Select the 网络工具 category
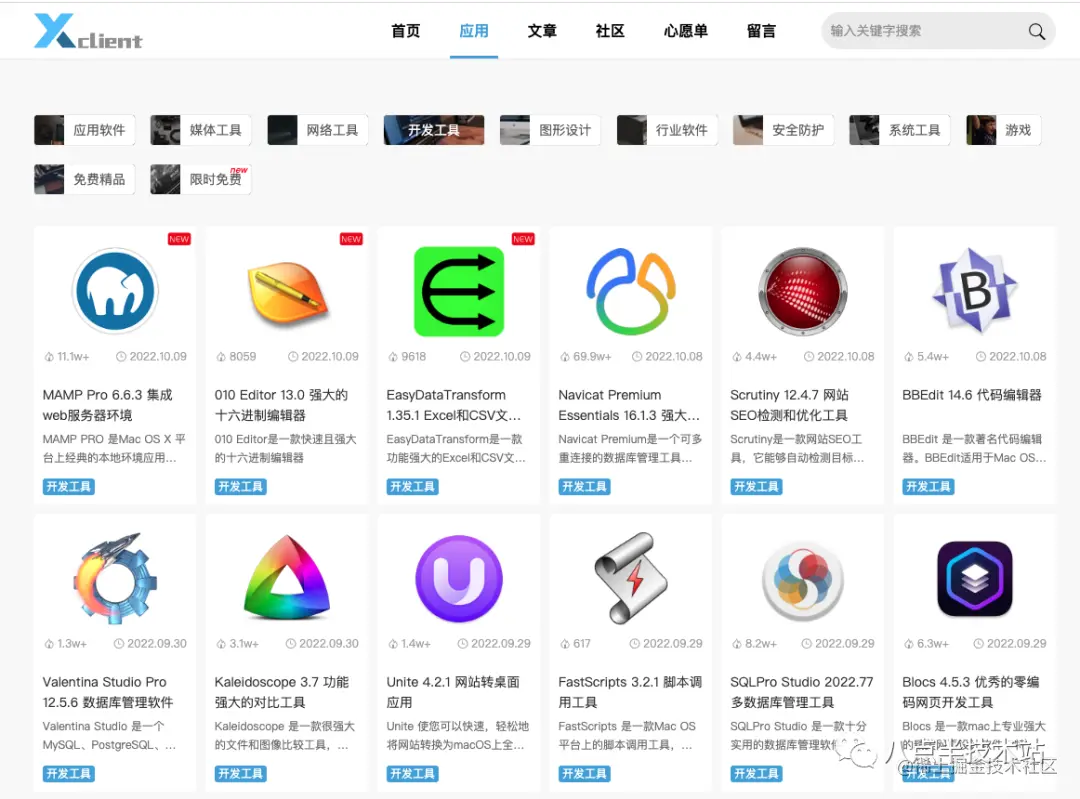This screenshot has height=799, width=1080. click(x=318, y=130)
